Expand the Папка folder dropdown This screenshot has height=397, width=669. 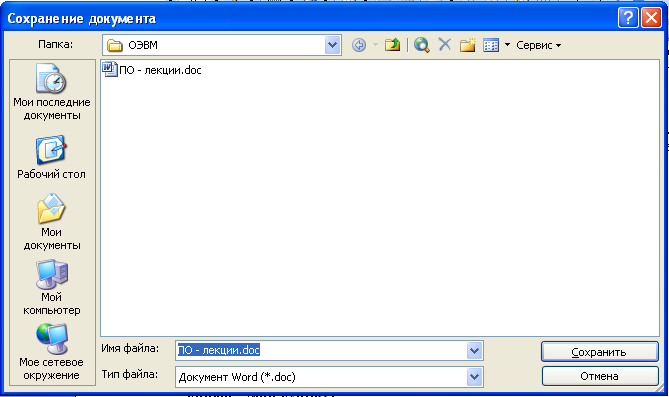[x=332, y=45]
